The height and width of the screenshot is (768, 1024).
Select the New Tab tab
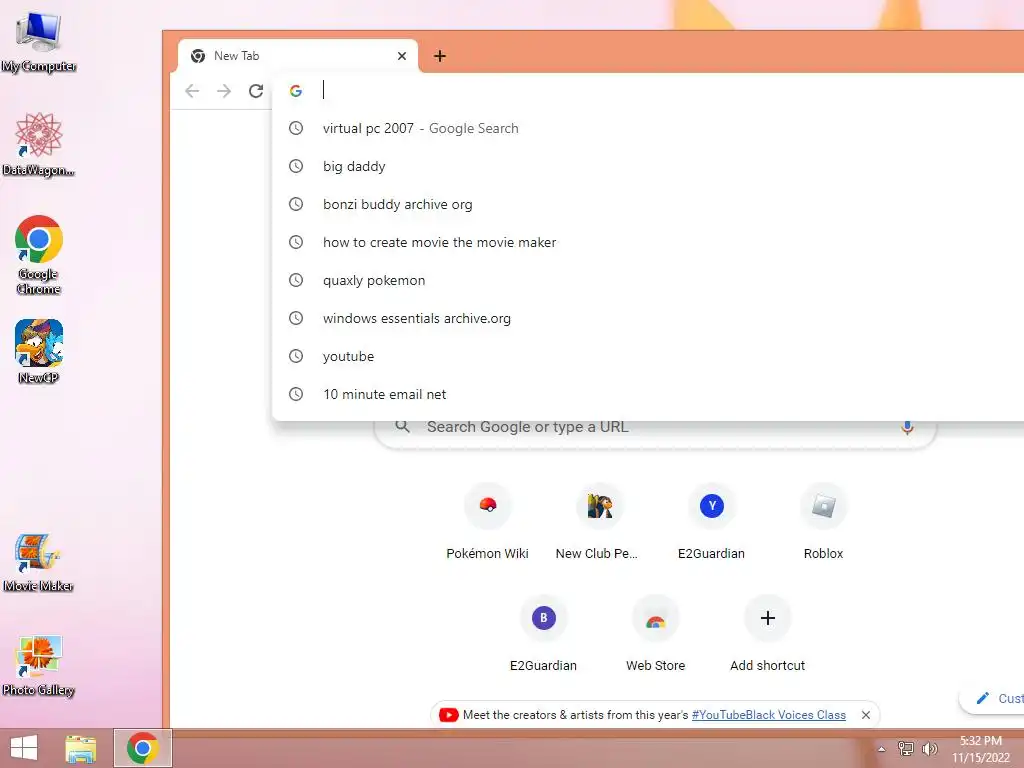point(297,56)
